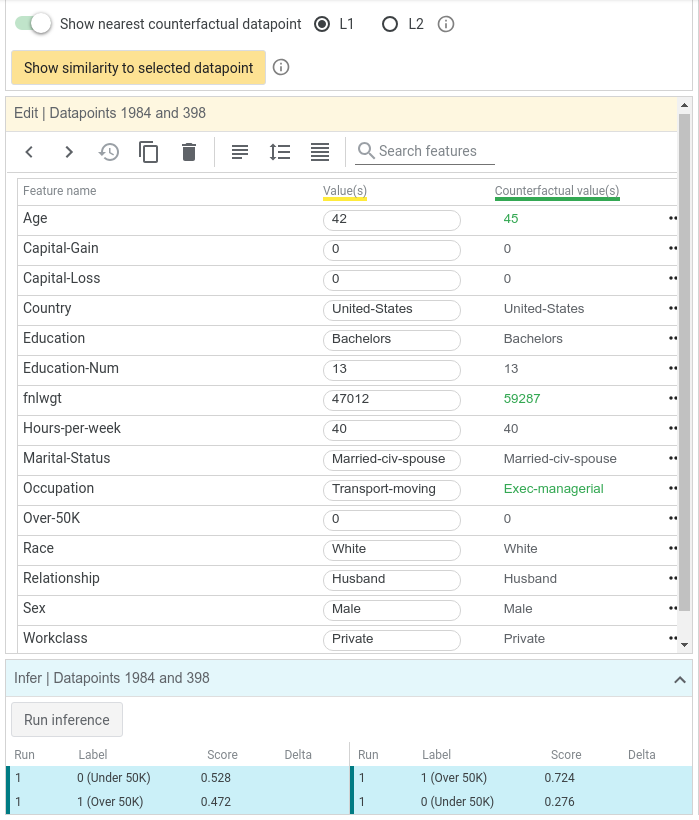Select the line-height adjust icon
Image resolution: width=699 pixels, height=820 pixels.
(x=280, y=152)
